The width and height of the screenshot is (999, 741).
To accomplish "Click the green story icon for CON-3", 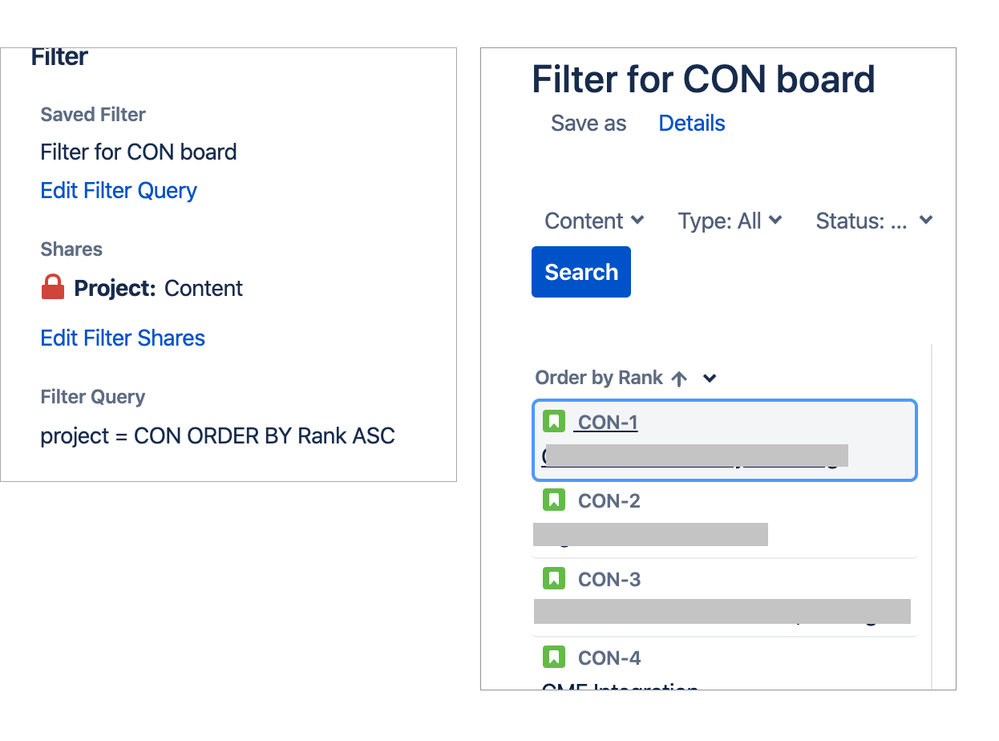I will pyautogui.click(x=554, y=578).
